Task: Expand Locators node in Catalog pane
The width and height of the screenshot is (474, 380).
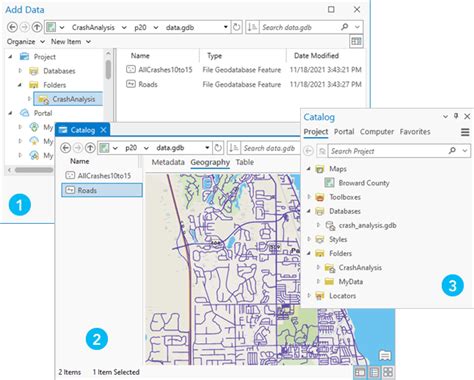Action: [309, 295]
